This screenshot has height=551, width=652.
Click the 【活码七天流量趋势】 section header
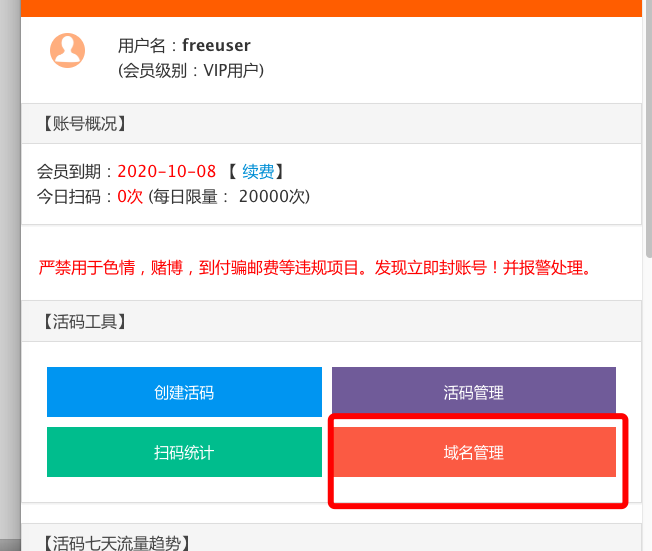pyautogui.click(x=117, y=543)
